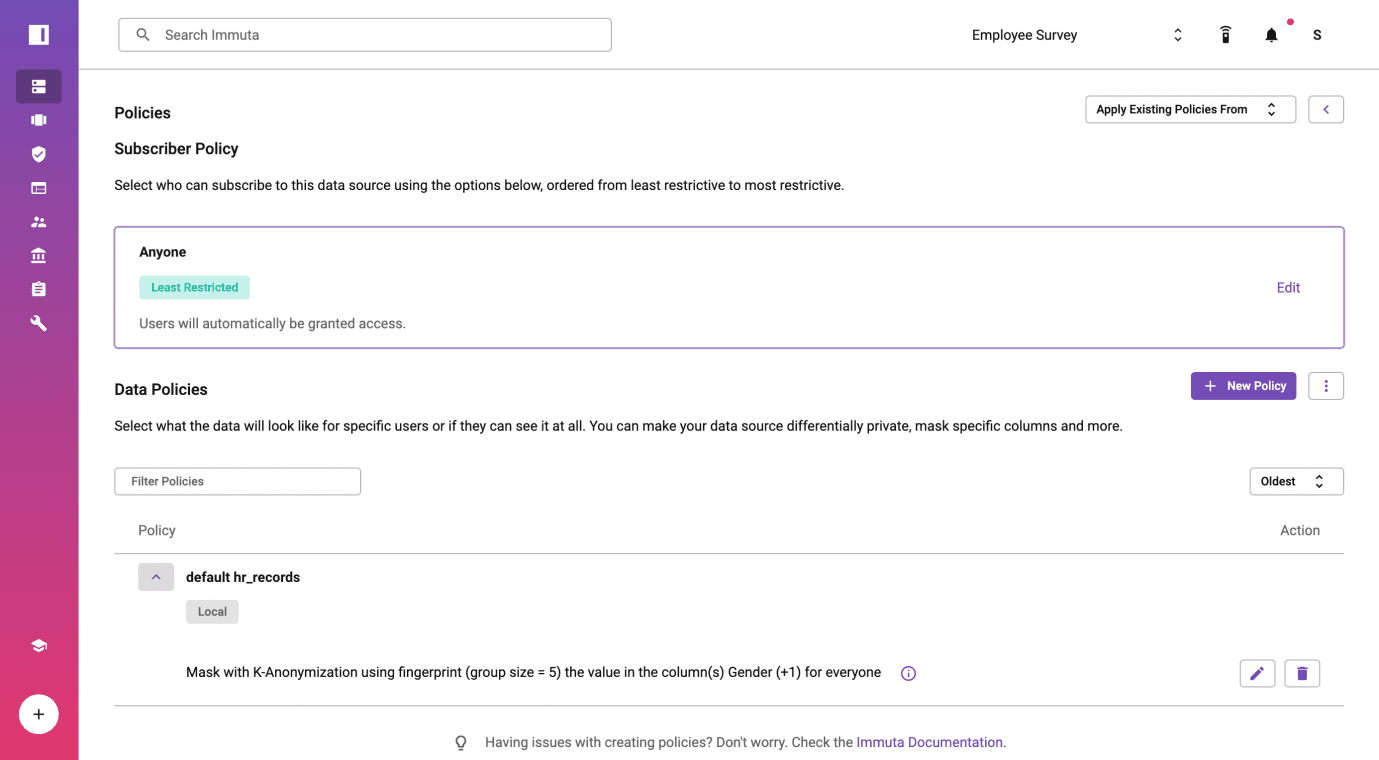Viewport: 1379px width, 760px height.
Task: Click the magnifier search icon
Action: 143,35
